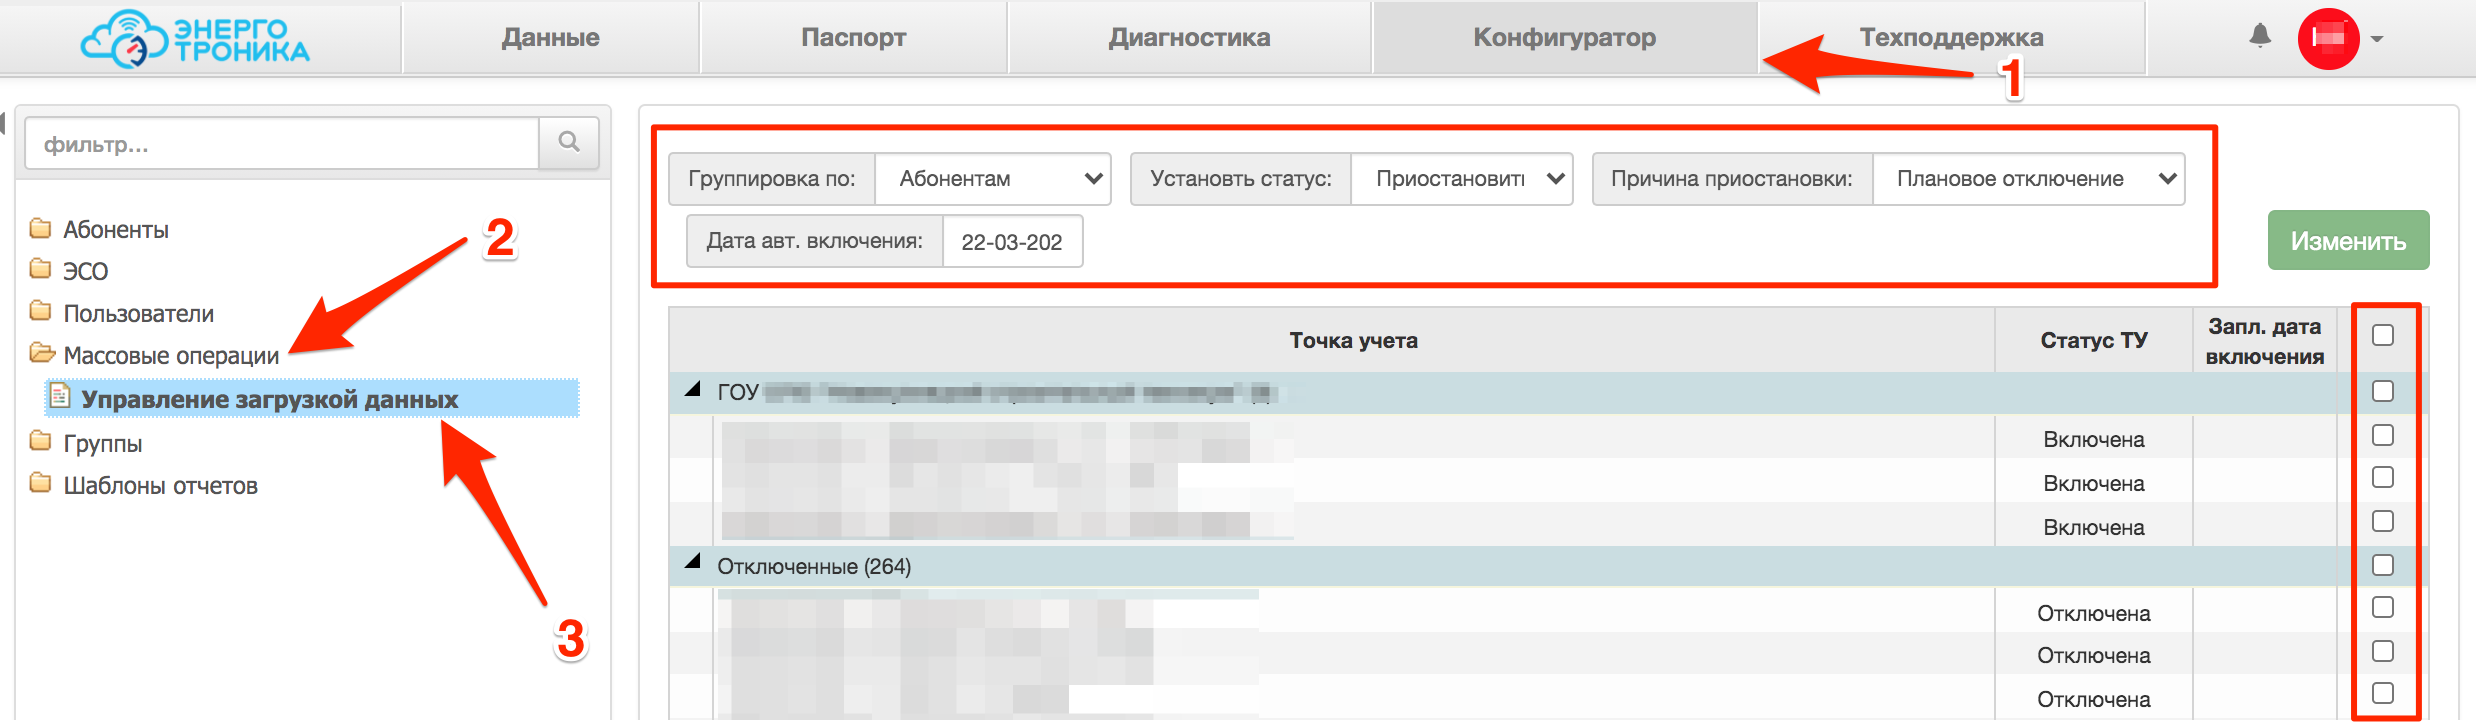Collapse the left sidebar panel arrow
Screen dimensions: 2476x722
pos(3,124)
